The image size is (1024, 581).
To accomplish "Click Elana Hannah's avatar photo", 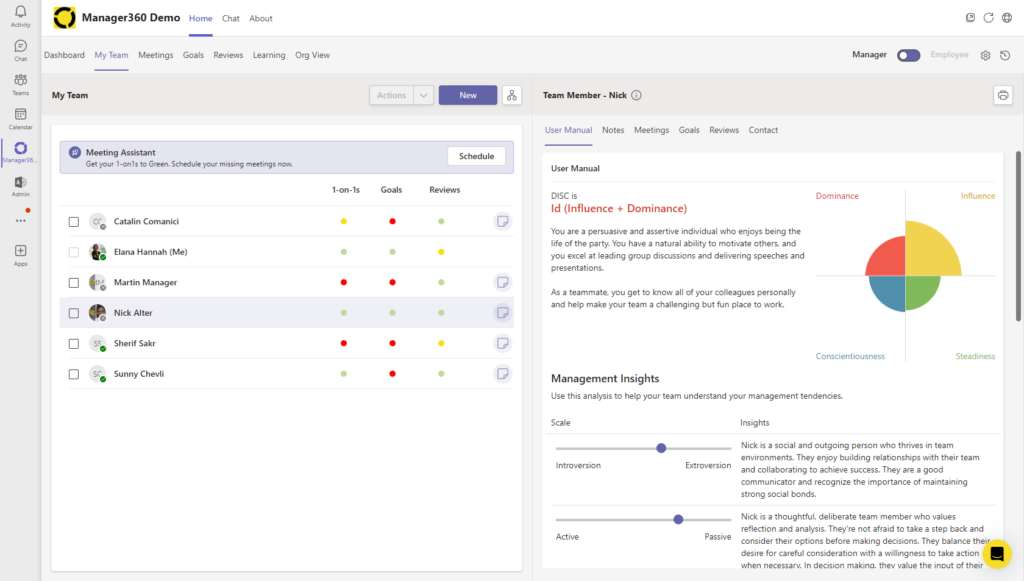I will 97,252.
